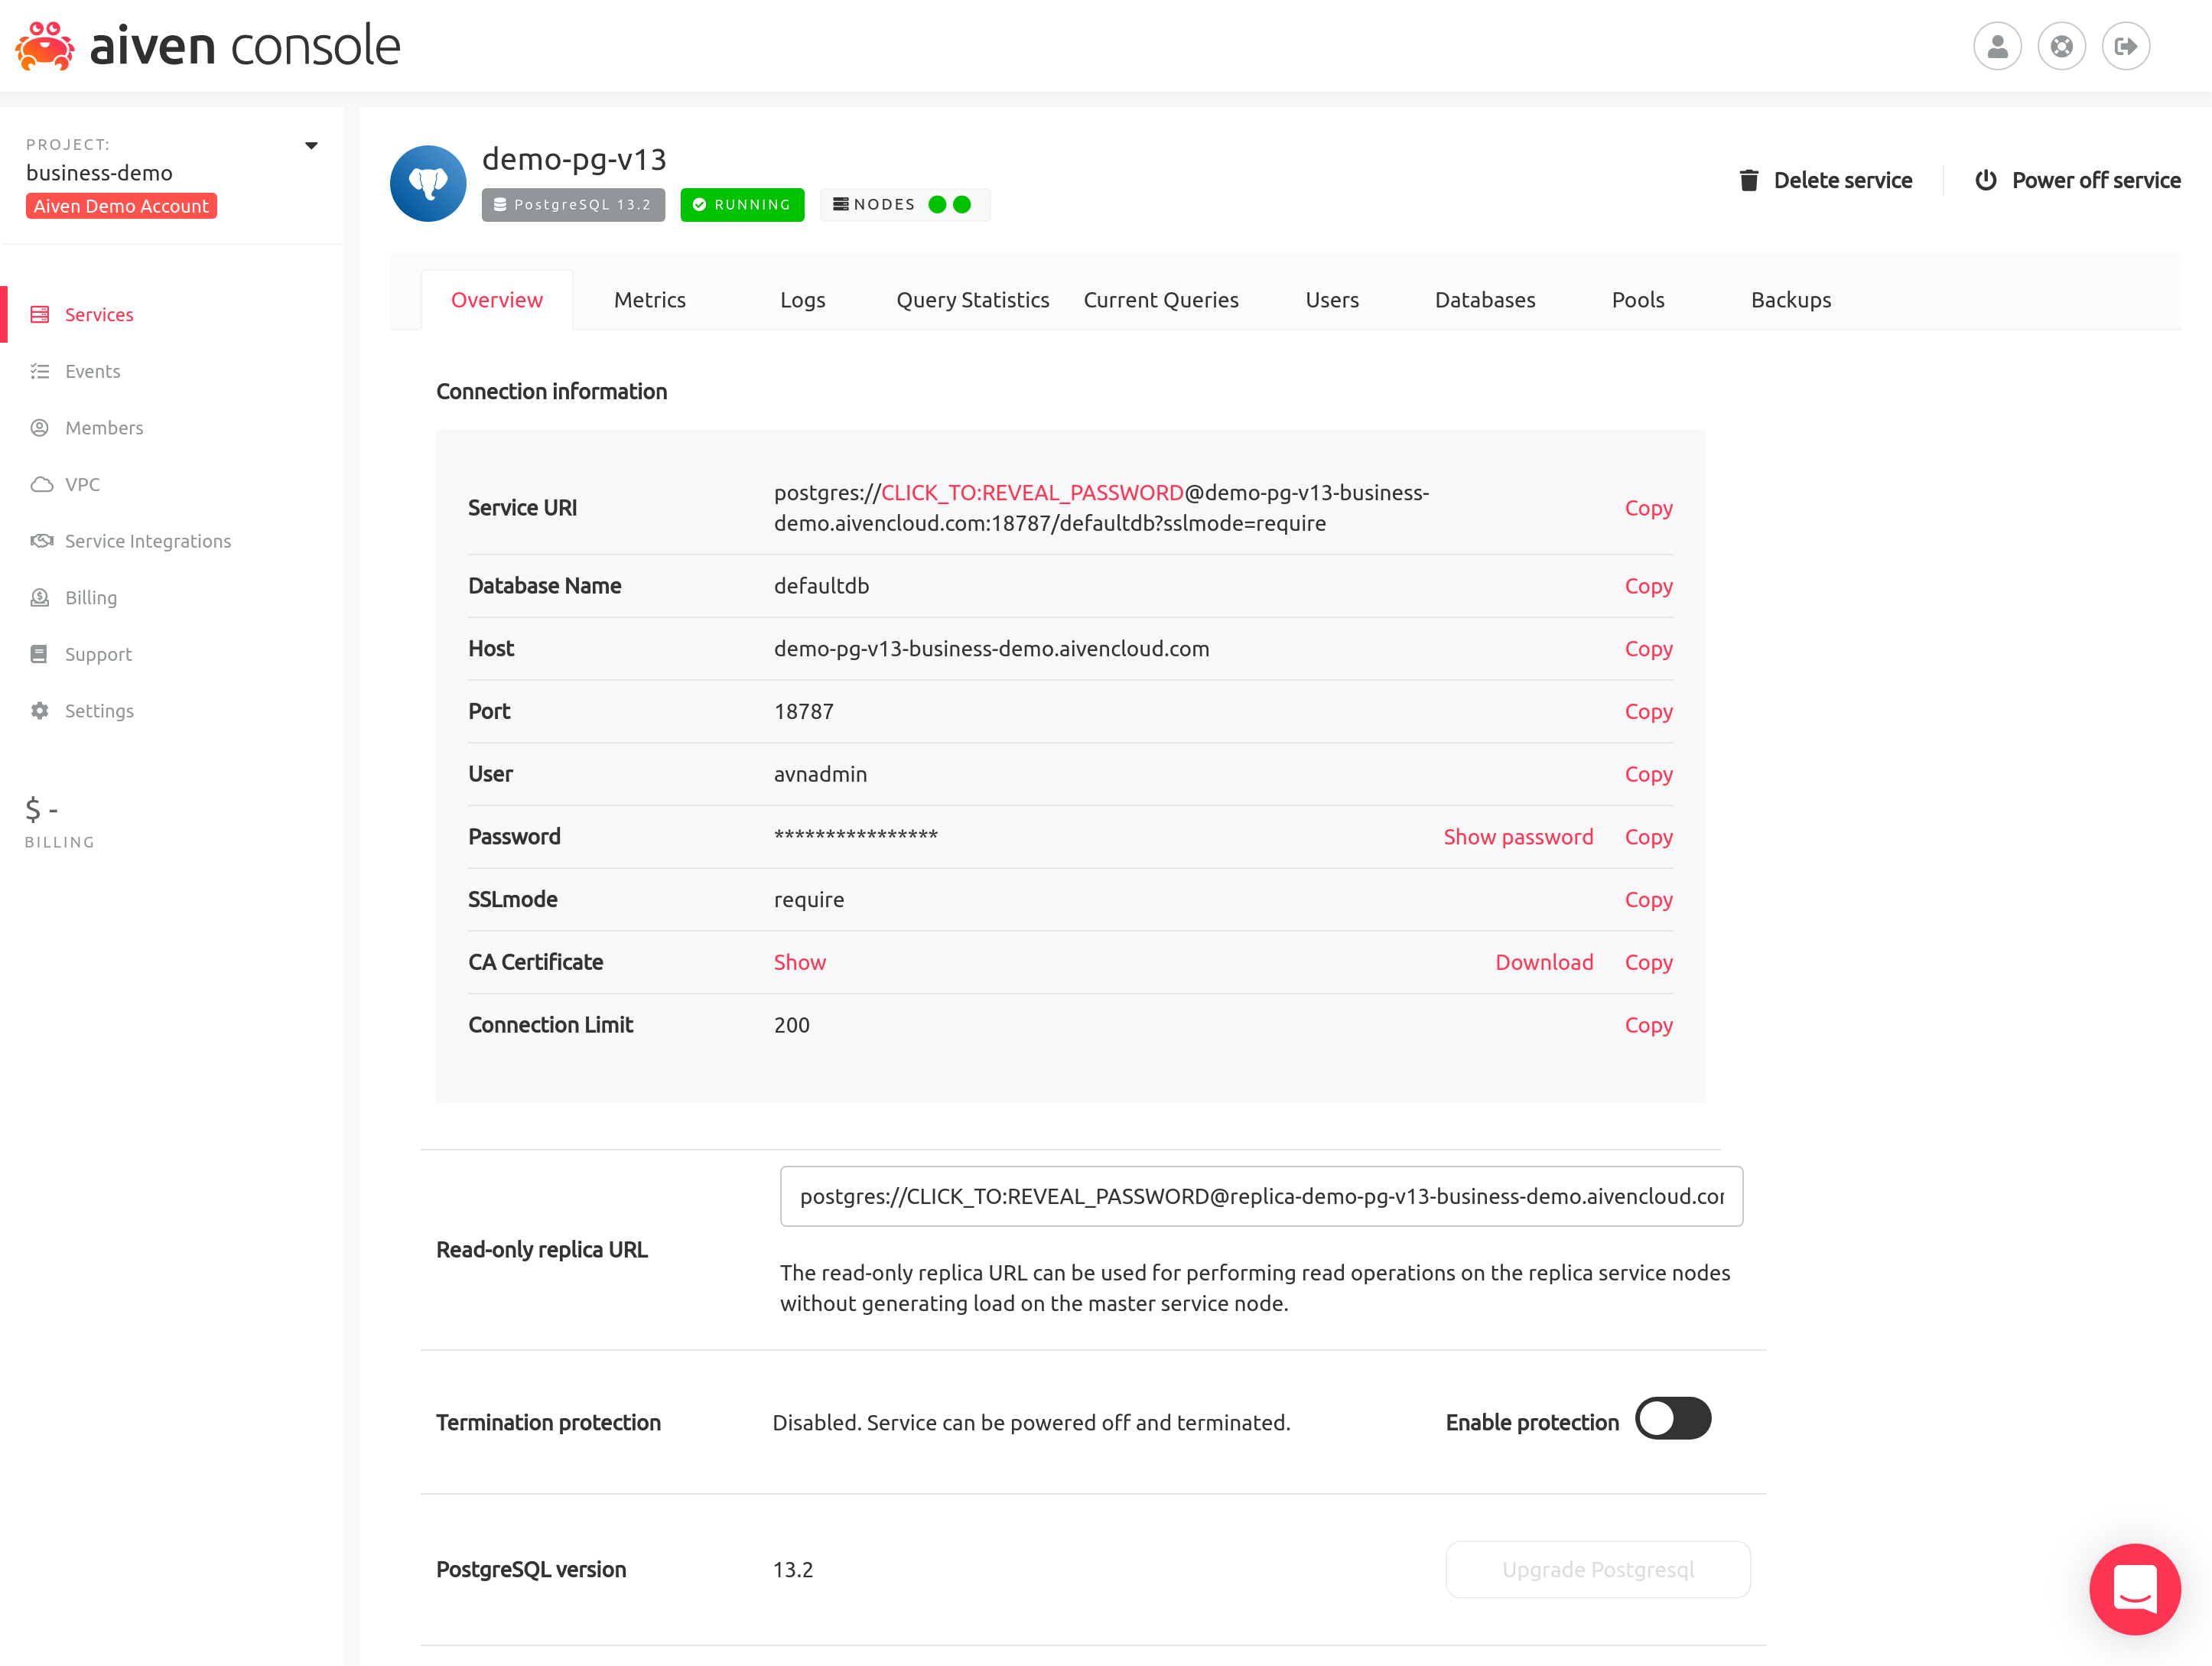The height and width of the screenshot is (1666, 2212).
Task: Select the Read-only replica URL field
Action: 1258,1196
